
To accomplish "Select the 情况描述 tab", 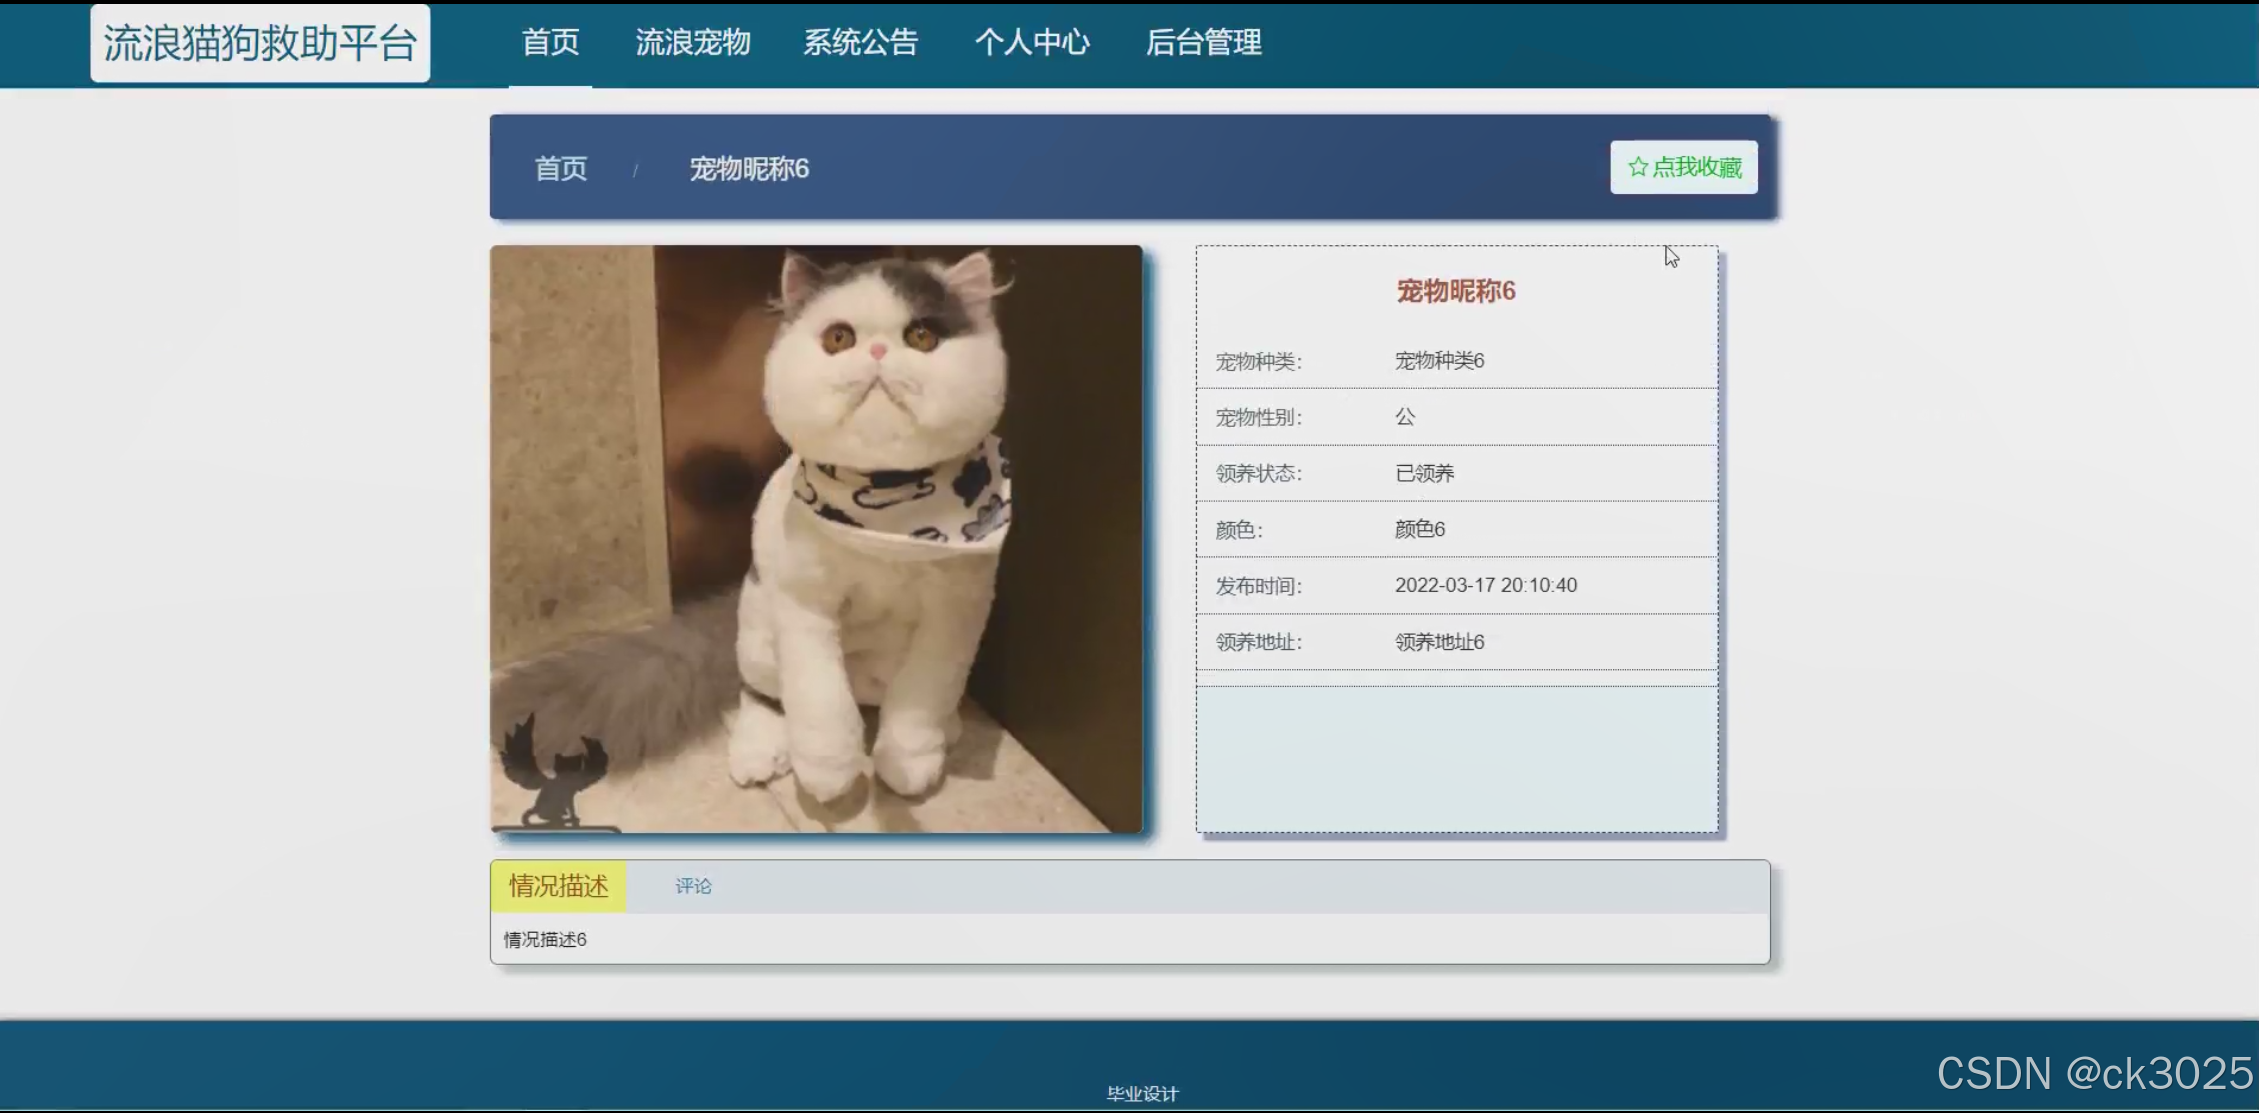I will [558, 886].
